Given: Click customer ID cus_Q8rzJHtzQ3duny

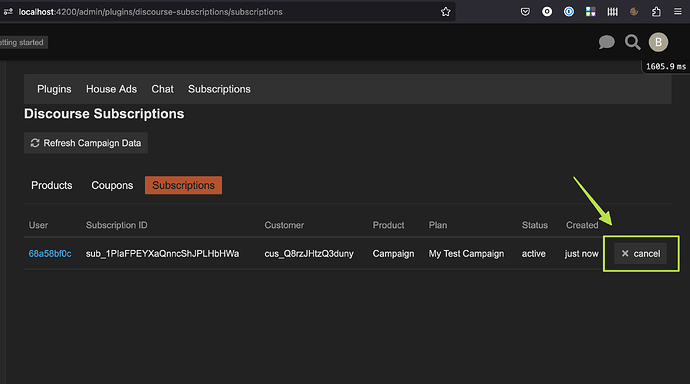Looking at the screenshot, I should [309, 254].
